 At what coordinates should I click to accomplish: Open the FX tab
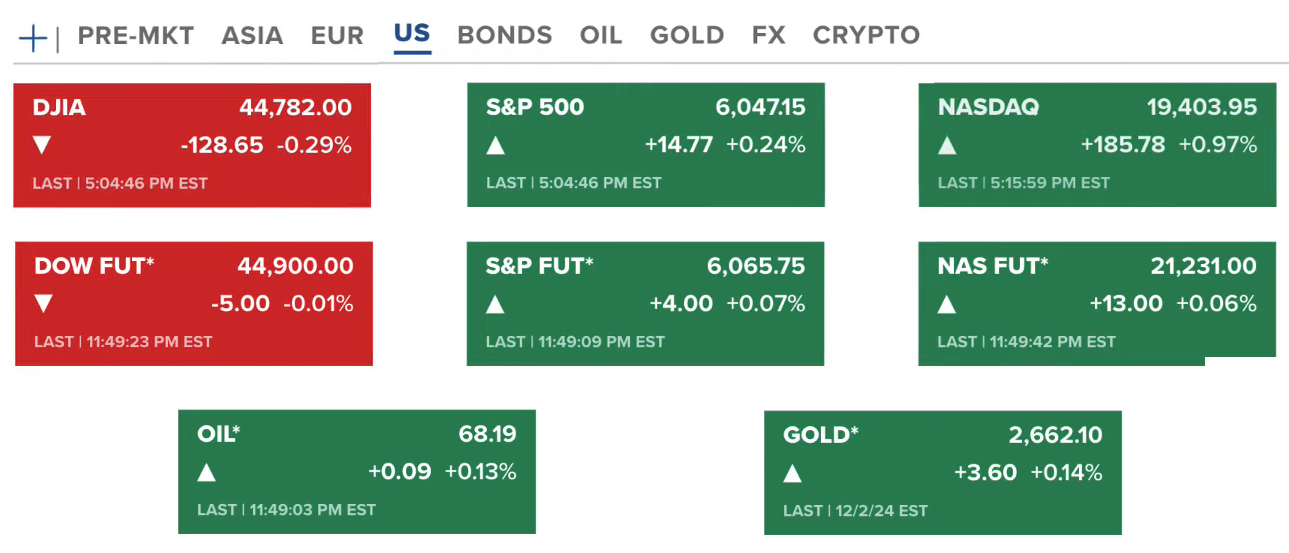(768, 36)
